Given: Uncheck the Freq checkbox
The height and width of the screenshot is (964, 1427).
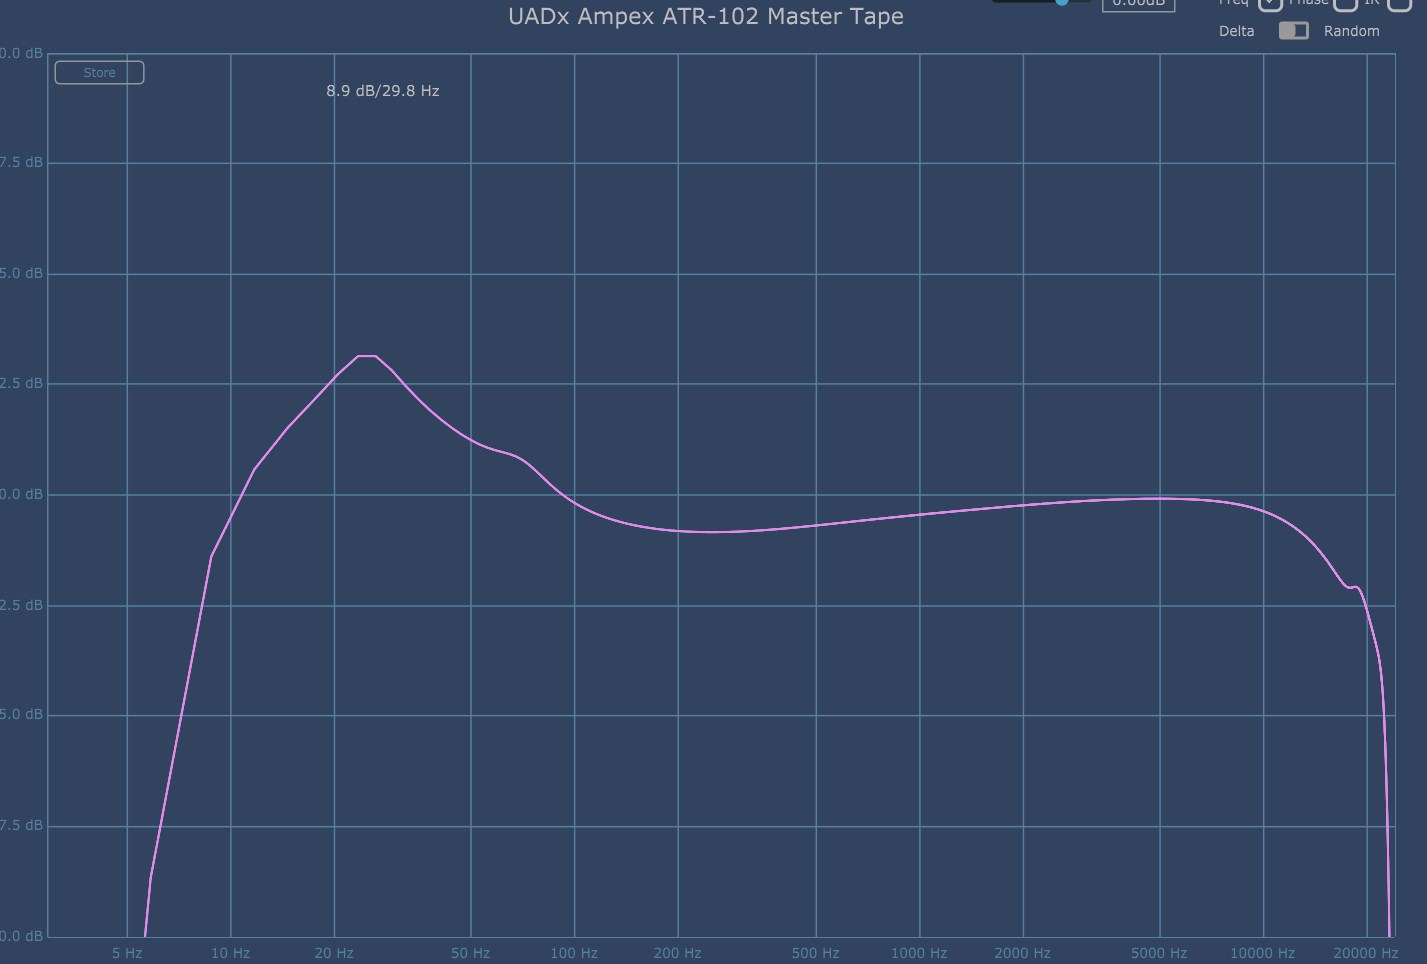Looking at the screenshot, I should 1270,3.
